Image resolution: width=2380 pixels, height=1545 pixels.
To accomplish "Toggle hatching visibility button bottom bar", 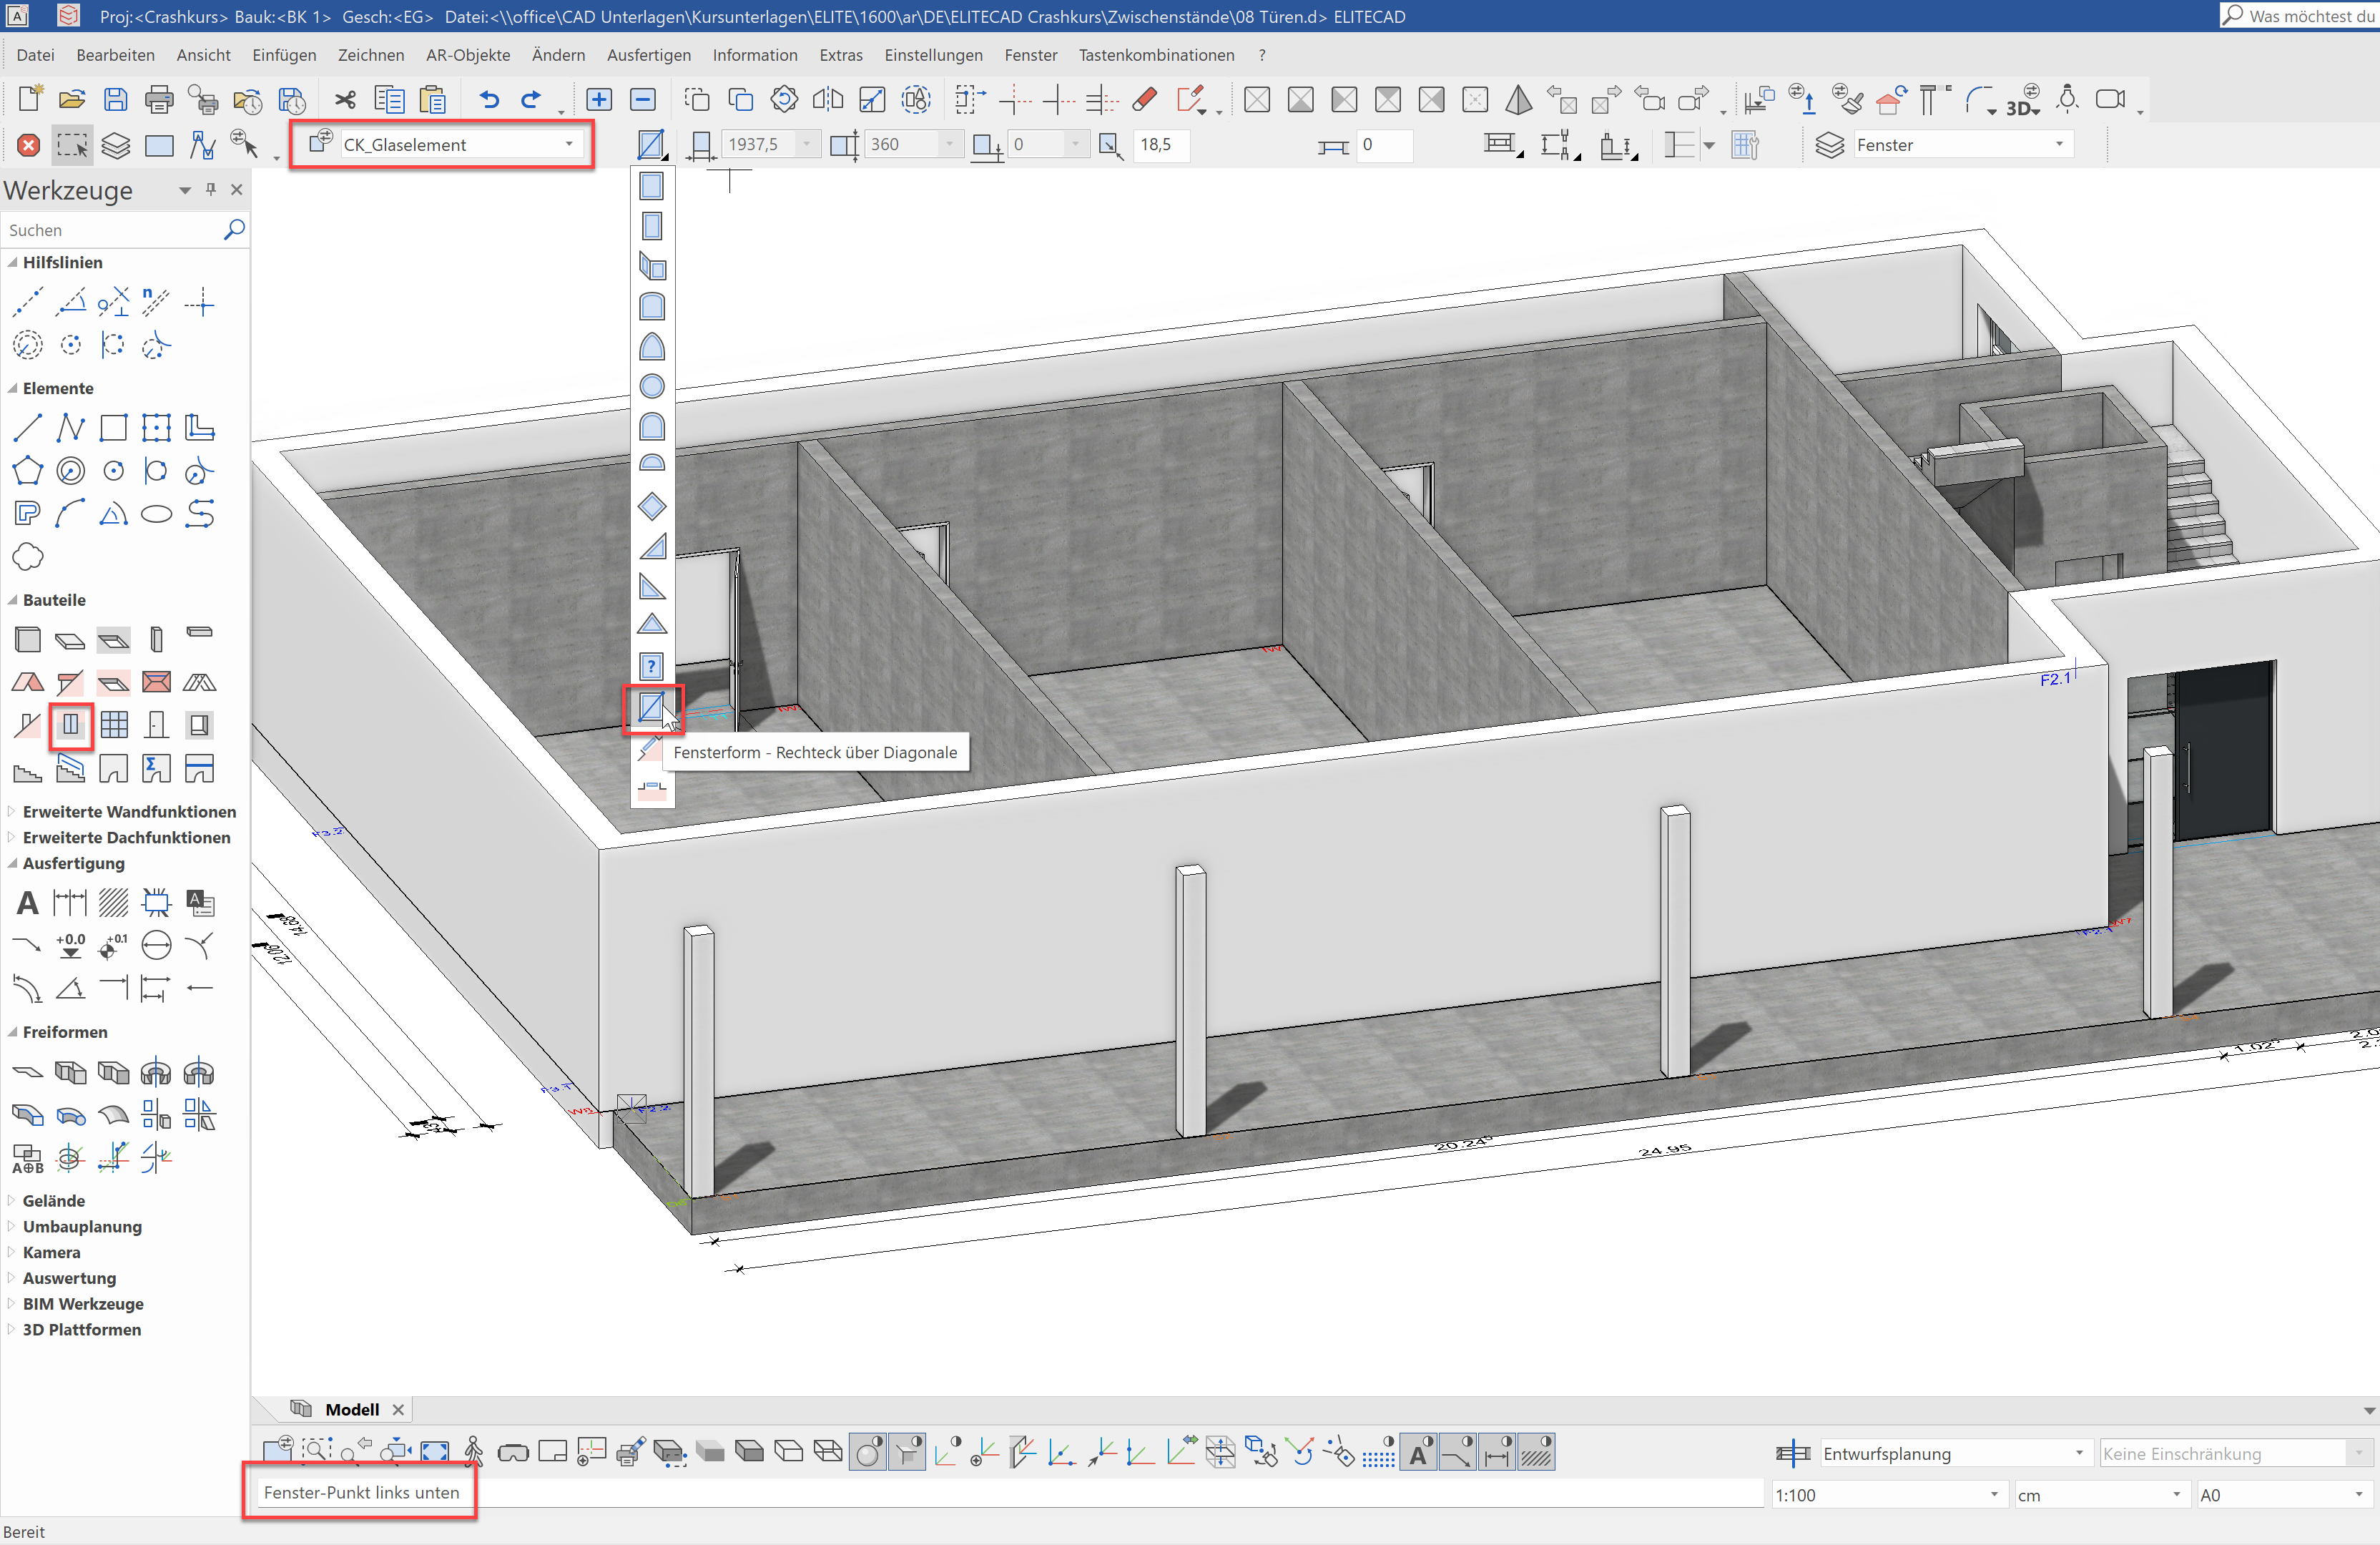I will (1536, 1452).
